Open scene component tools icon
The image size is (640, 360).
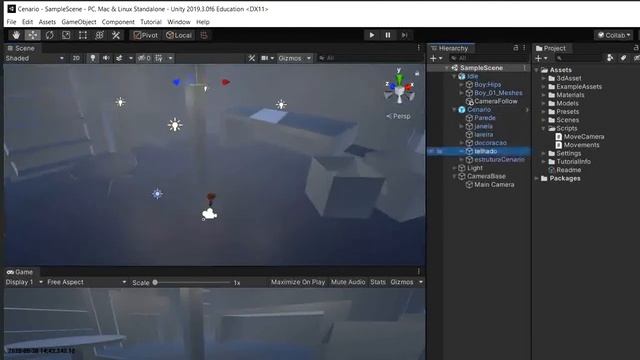click(252, 58)
